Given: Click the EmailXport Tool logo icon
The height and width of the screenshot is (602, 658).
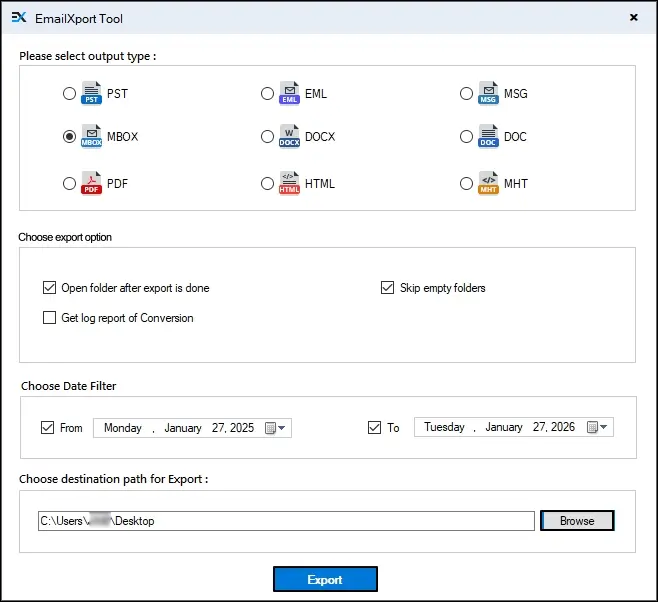Looking at the screenshot, I should click(x=19, y=18).
